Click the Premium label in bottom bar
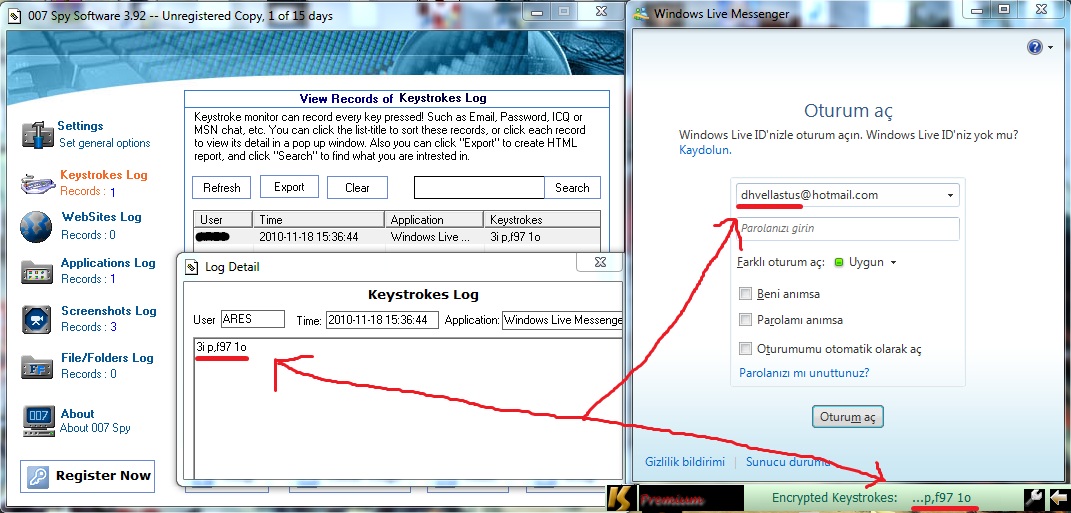The width and height of the screenshot is (1071, 513). tap(671, 499)
